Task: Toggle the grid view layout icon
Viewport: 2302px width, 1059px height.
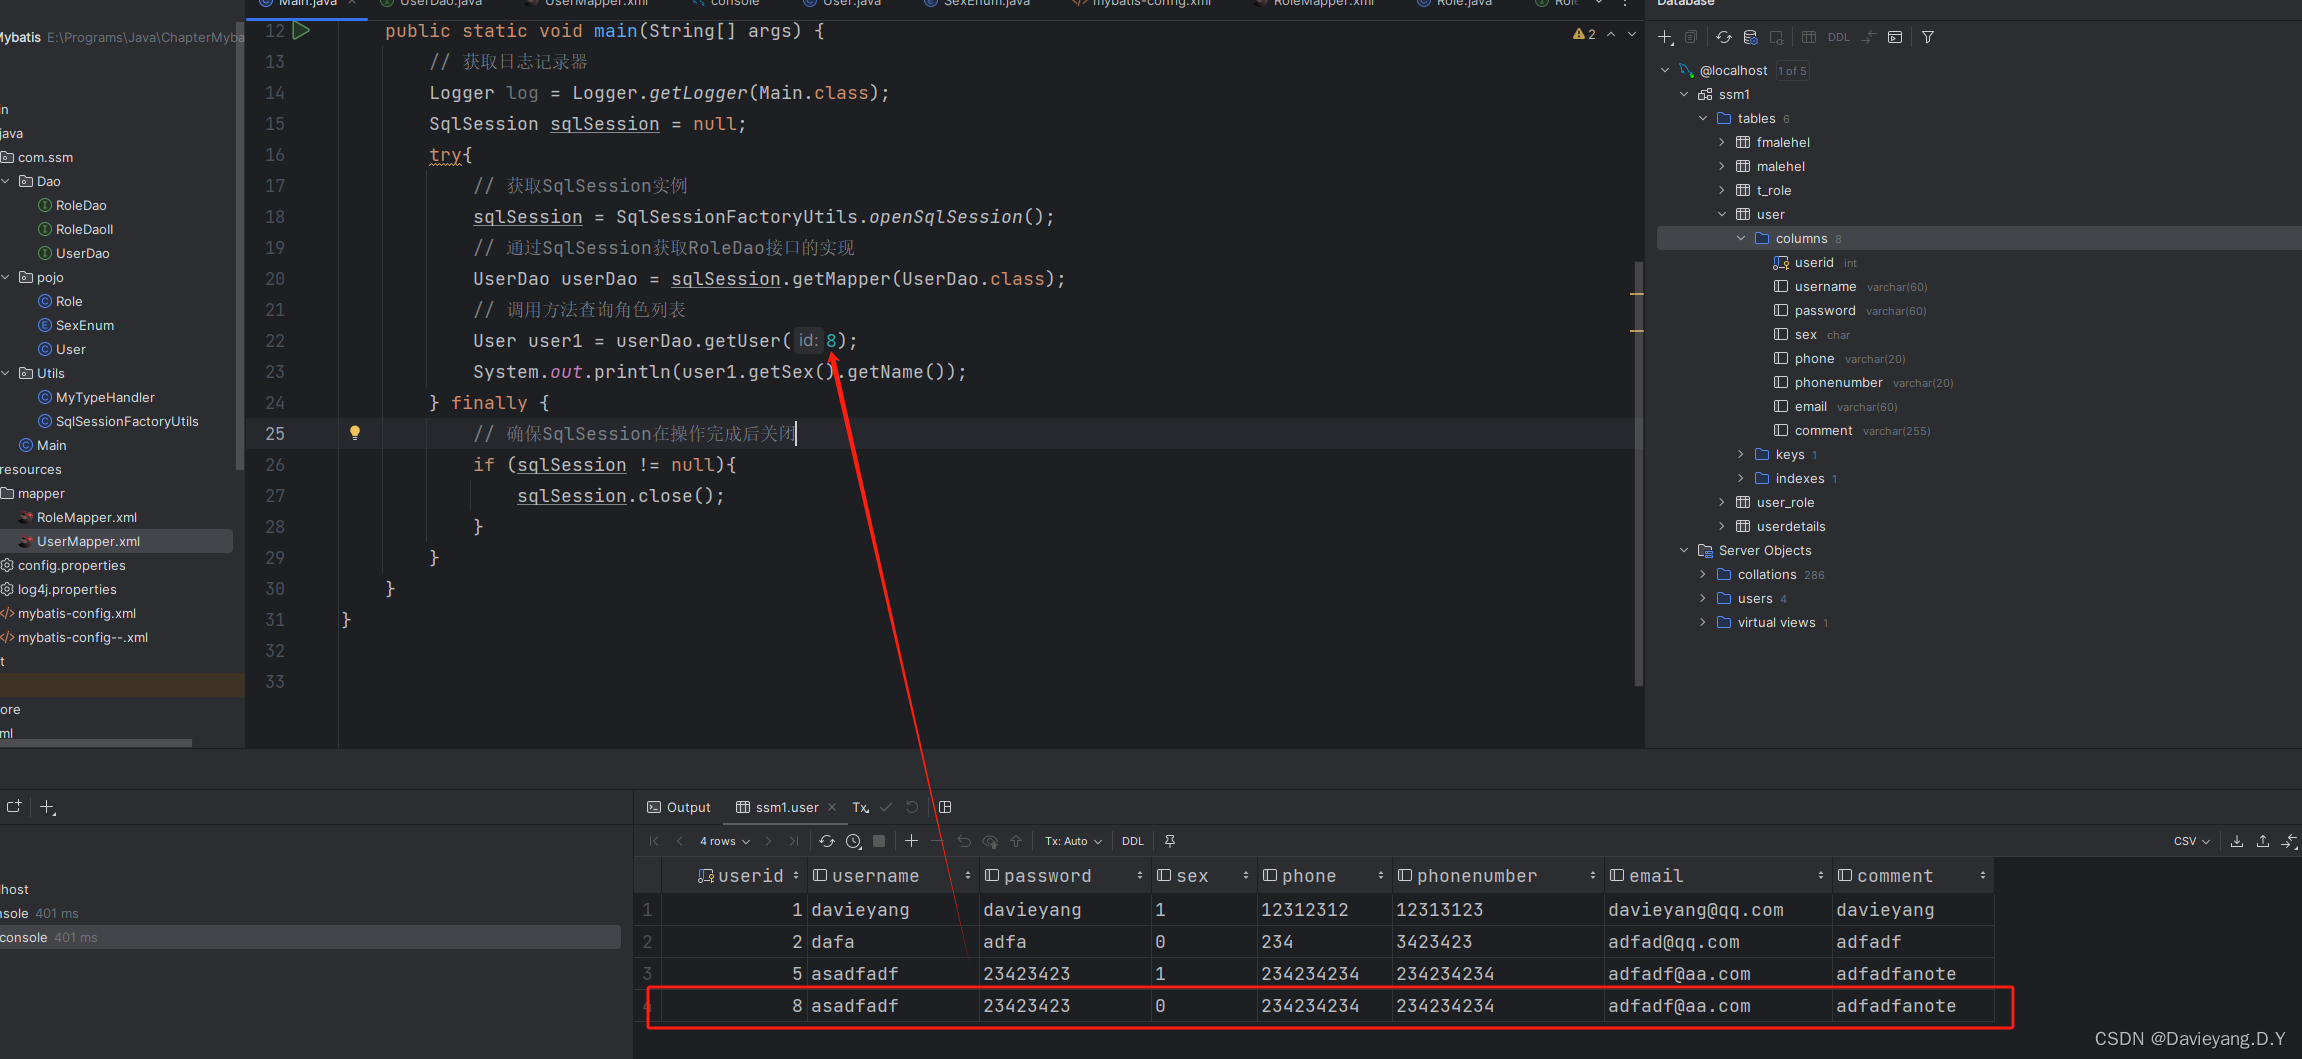Action: pyautogui.click(x=945, y=807)
